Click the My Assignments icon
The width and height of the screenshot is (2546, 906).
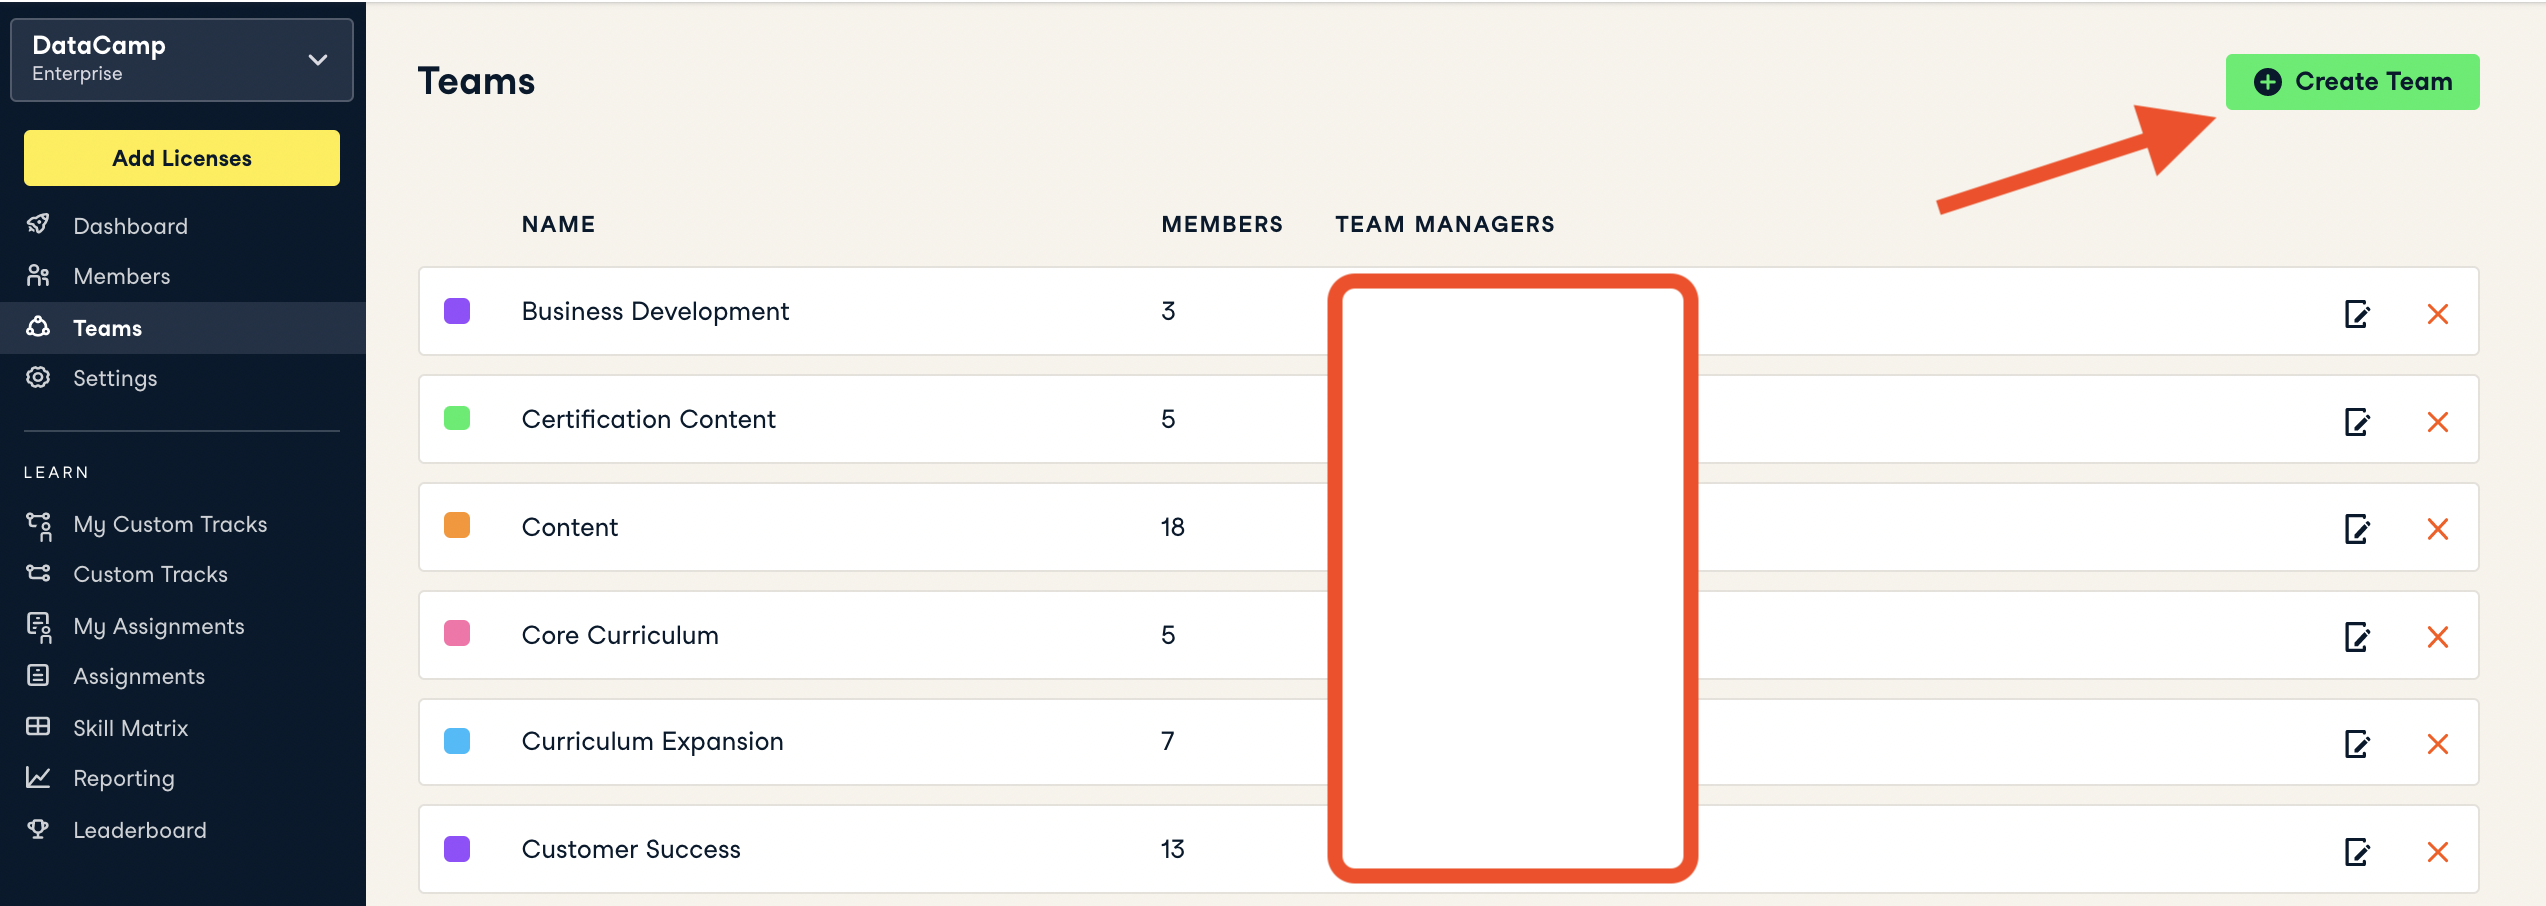[x=39, y=627]
